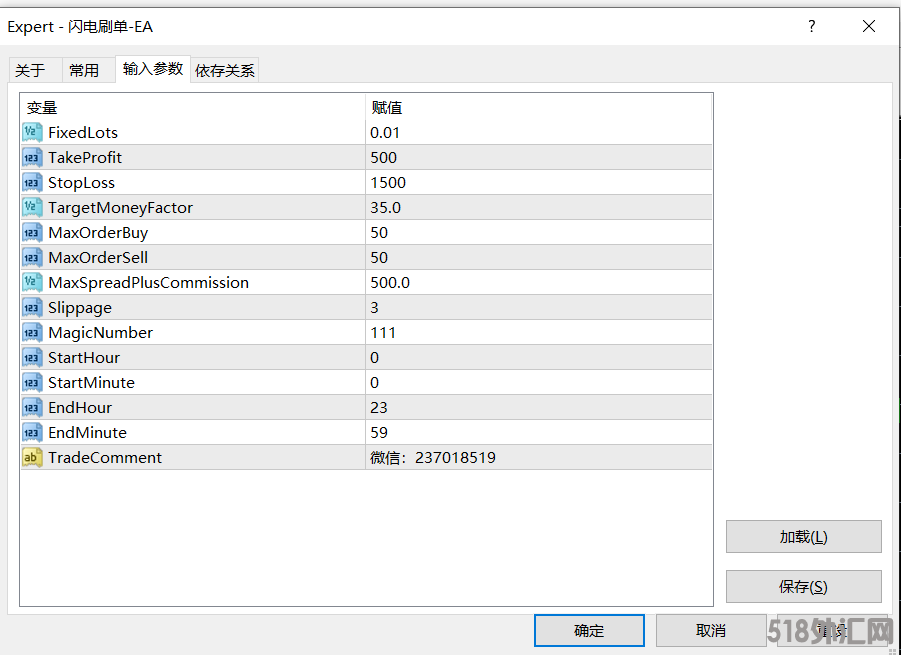Viewport: 901px width, 655px height.
Task: Open the 关于 tab
Action: [x=30, y=70]
